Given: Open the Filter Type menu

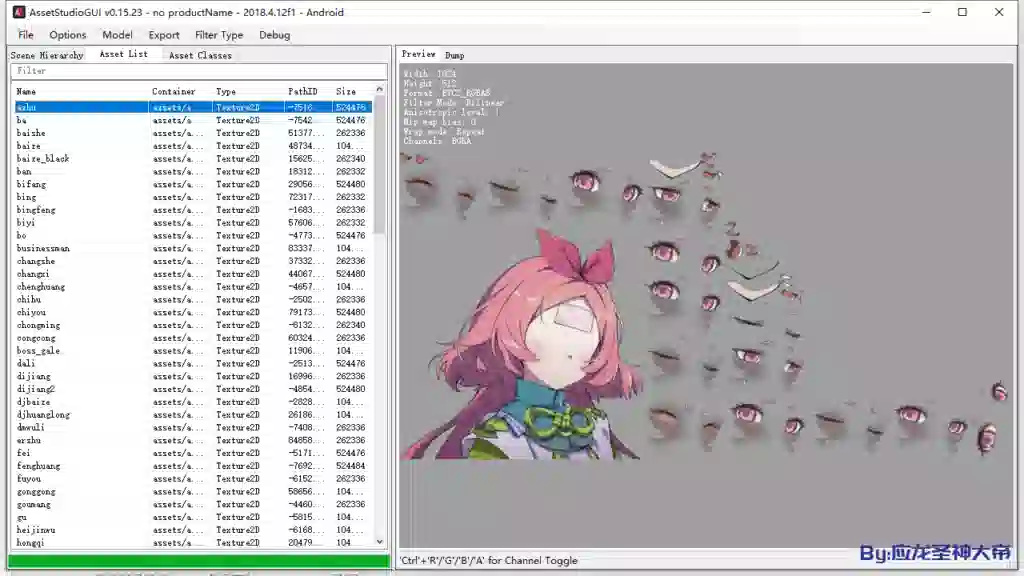Looking at the screenshot, I should (x=219, y=35).
